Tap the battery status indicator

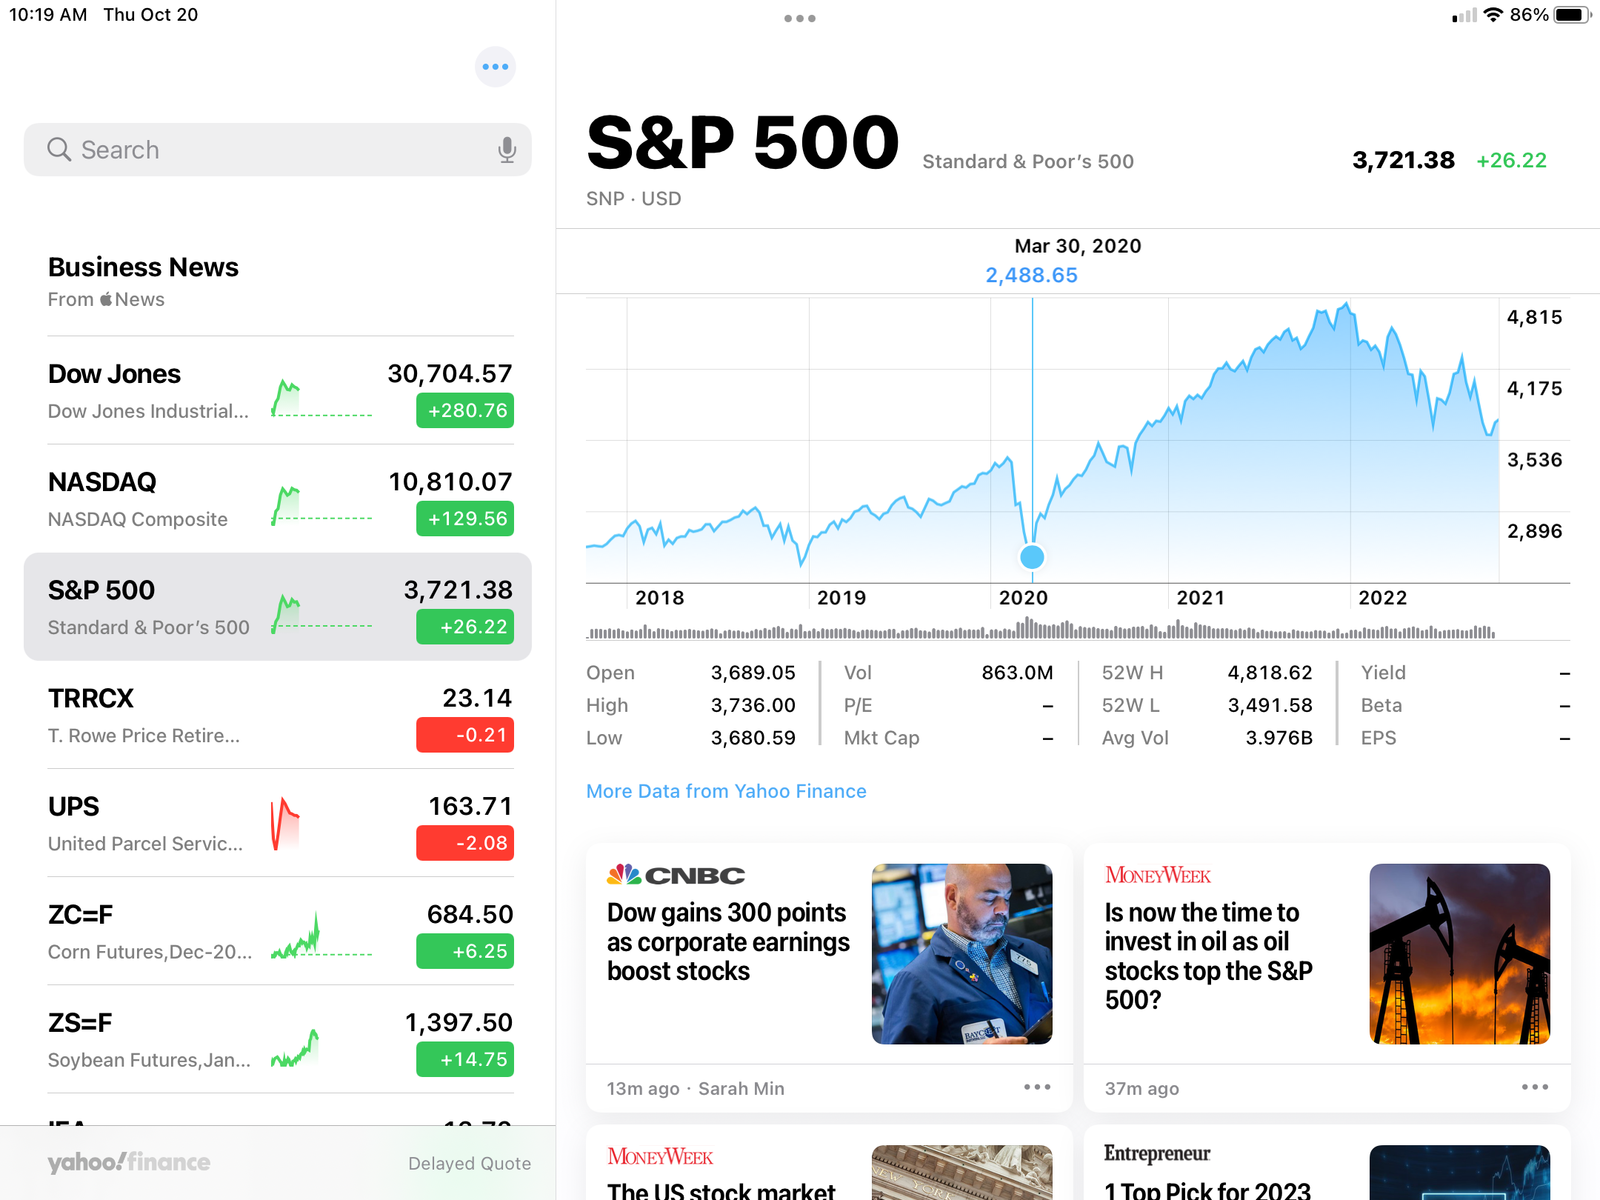pyautogui.click(x=1572, y=15)
